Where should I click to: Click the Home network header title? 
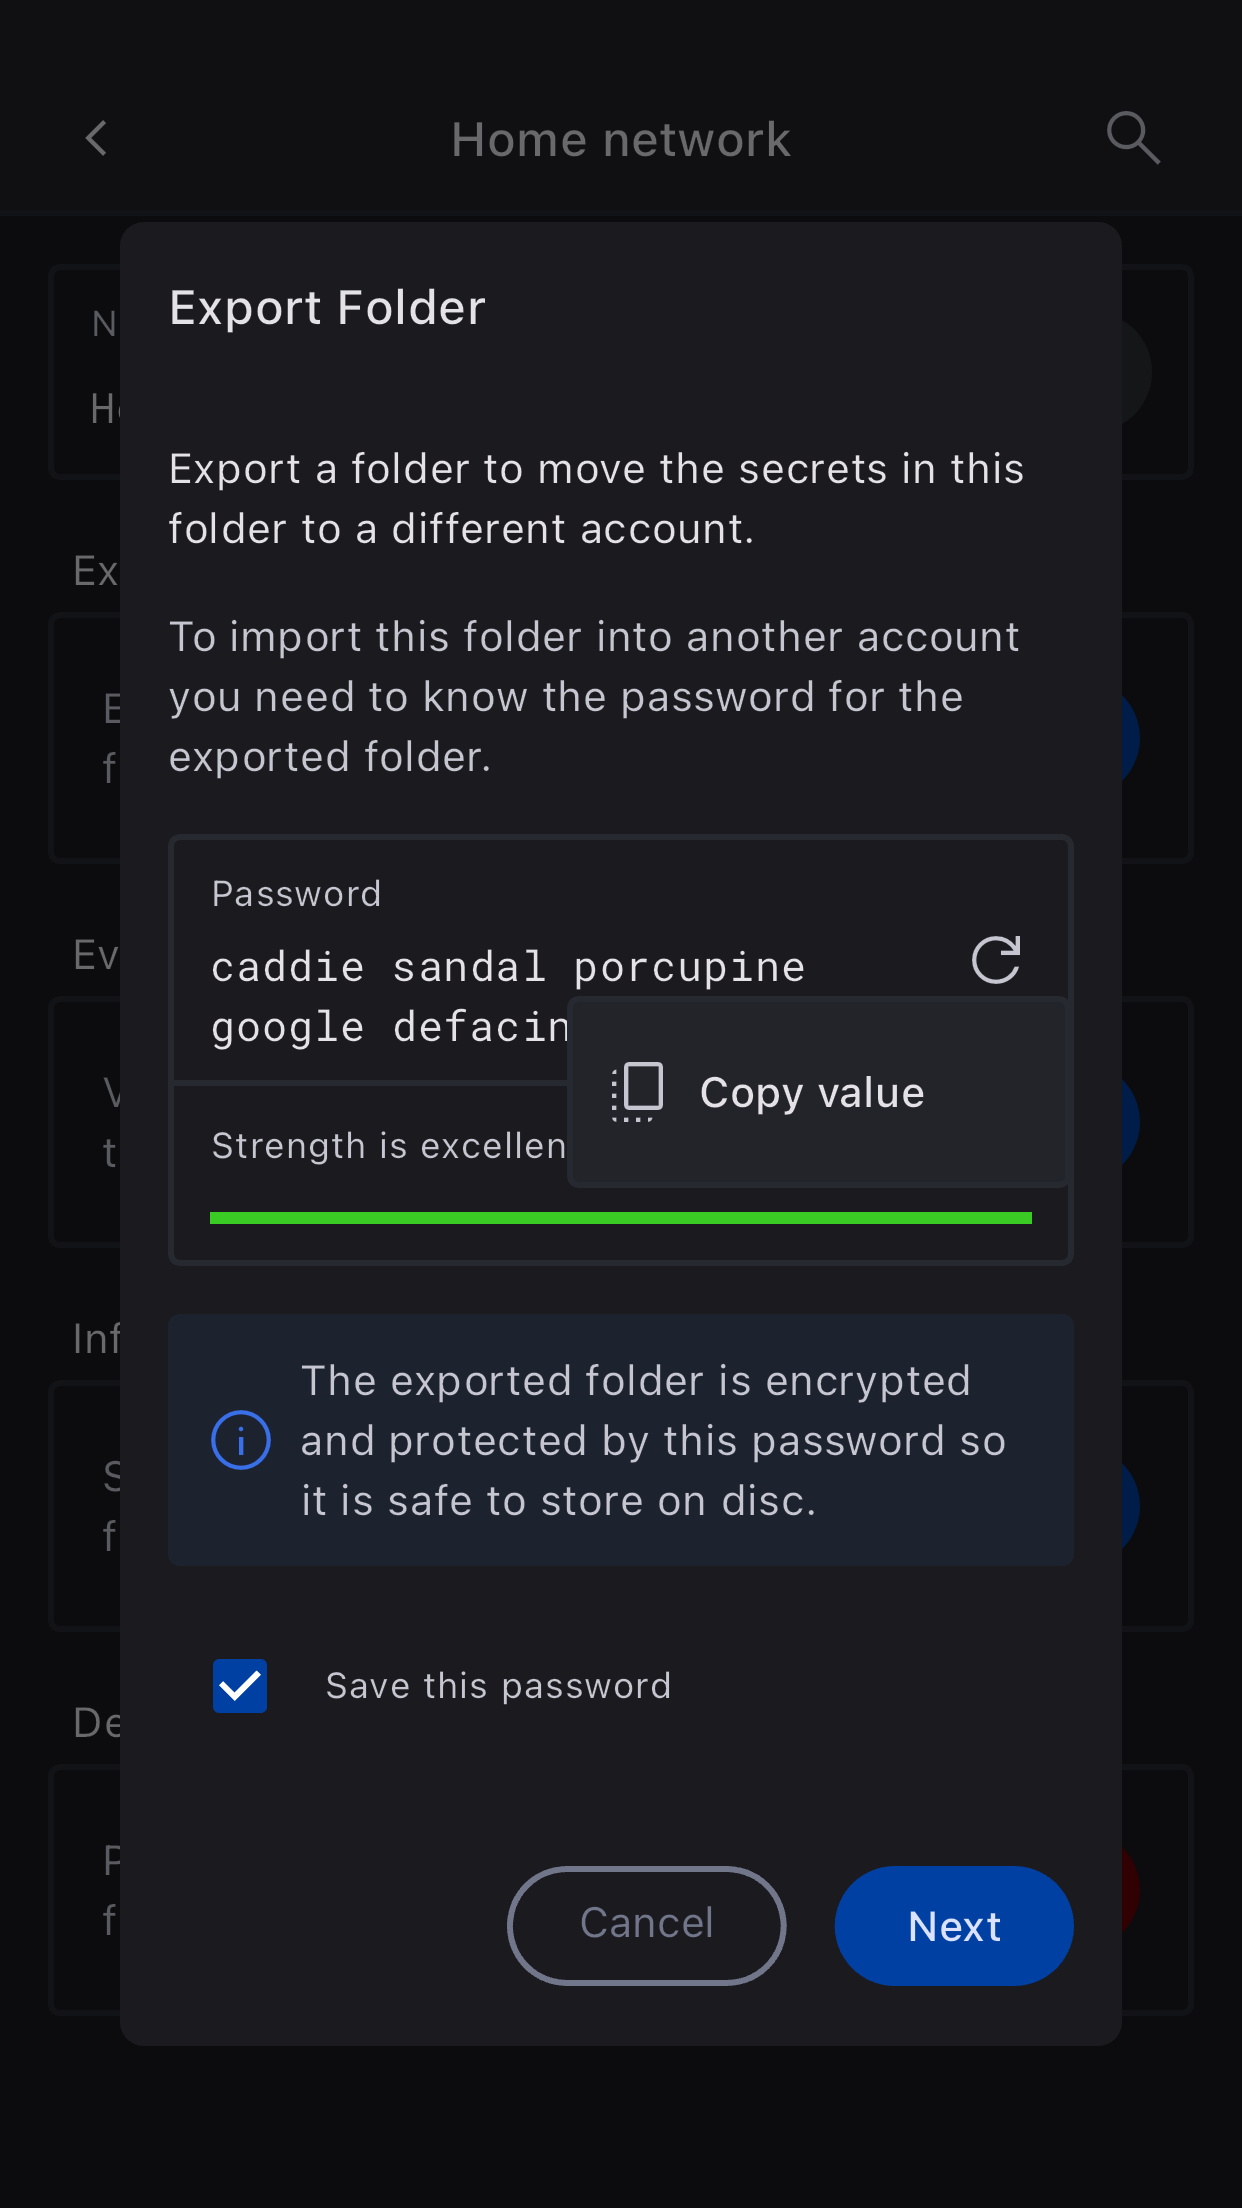tap(620, 140)
